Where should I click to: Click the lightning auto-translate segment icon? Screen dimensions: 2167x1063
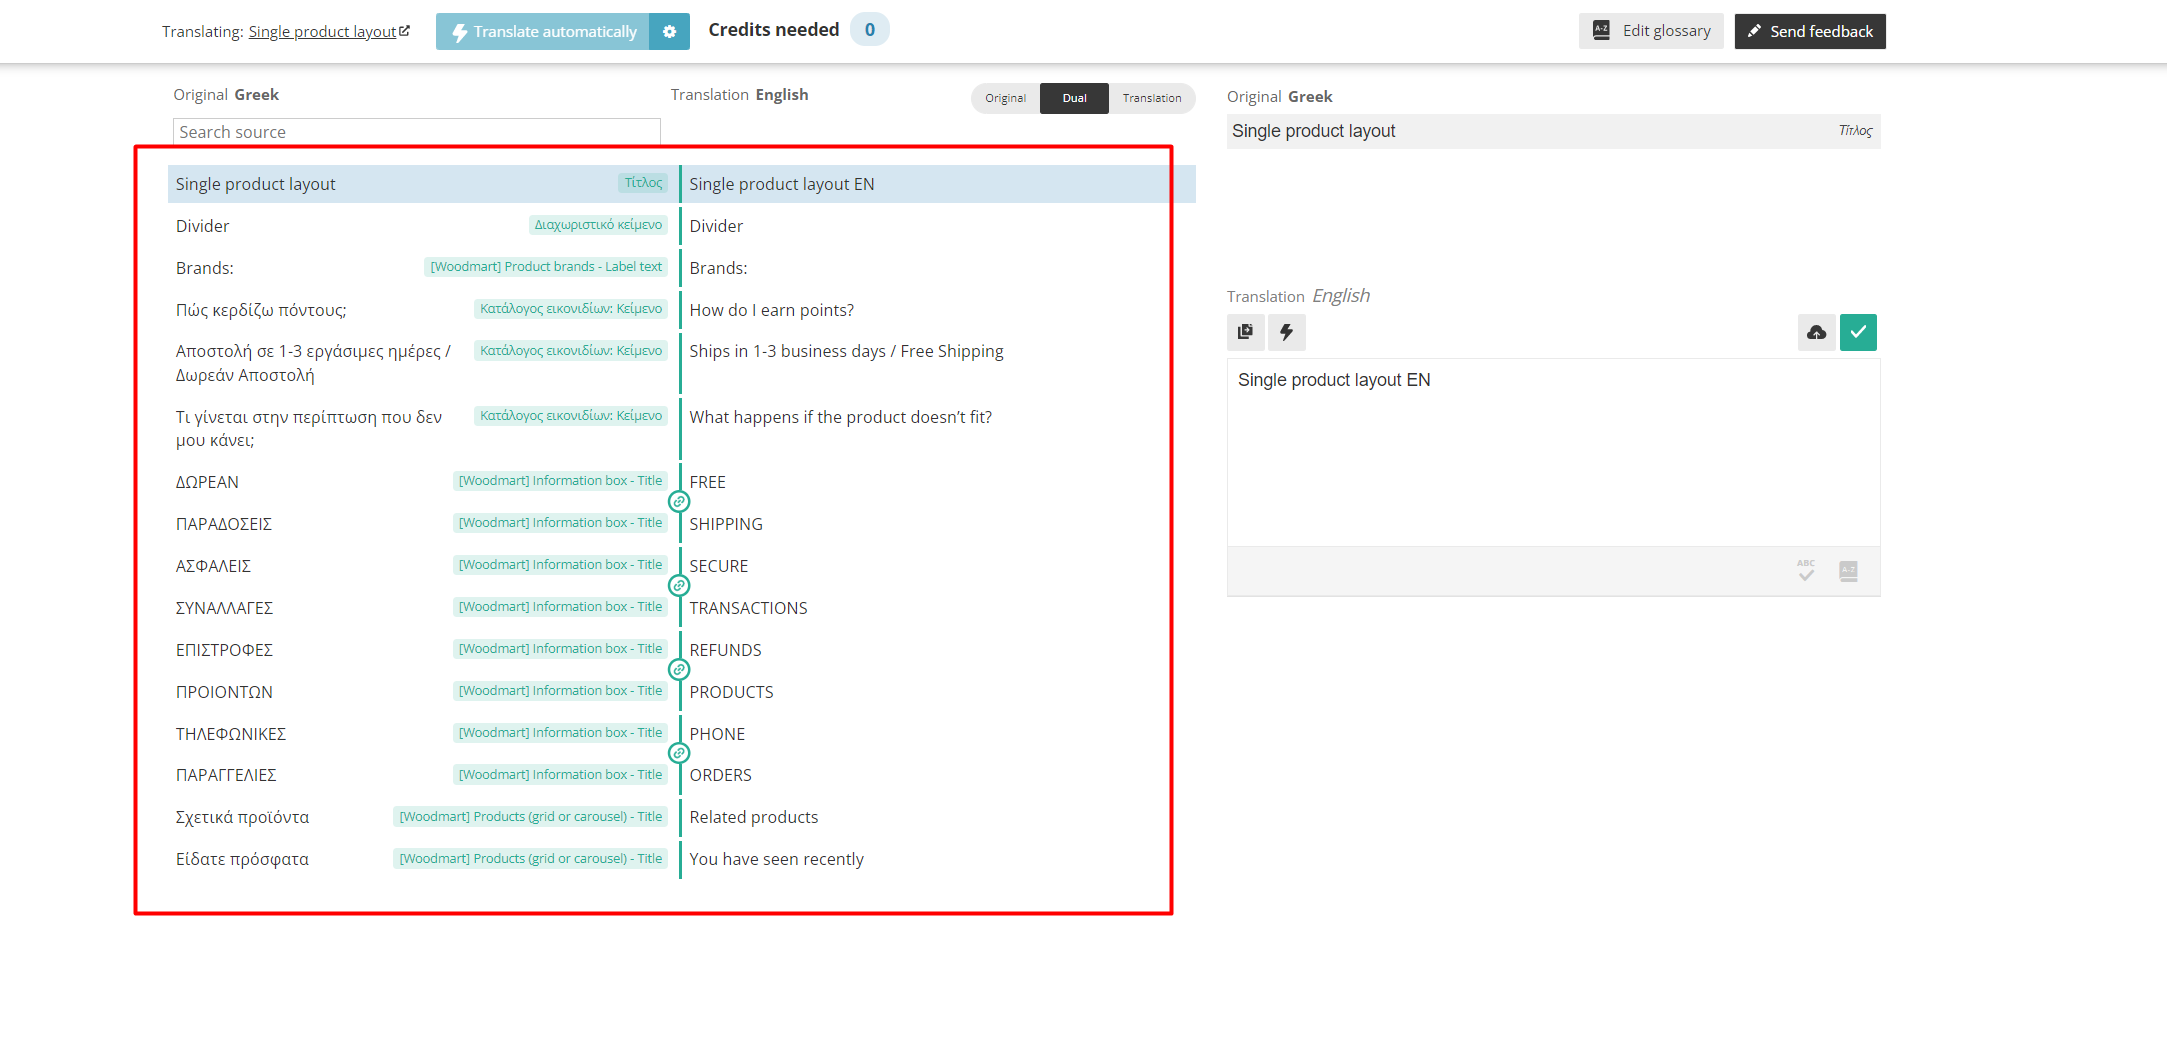click(x=1287, y=332)
